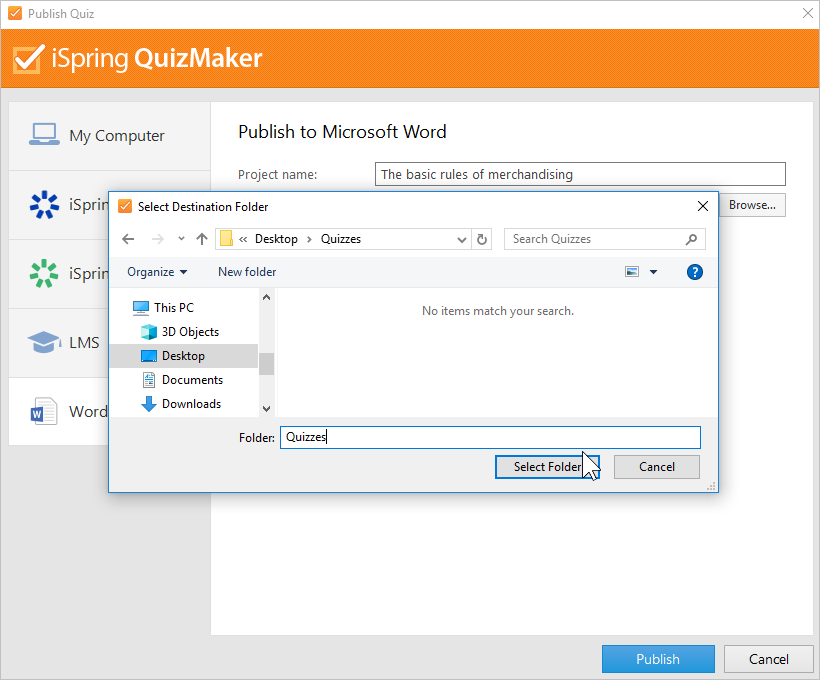Open dialog help question mark icon
Image resolution: width=820 pixels, height=680 pixels.
[x=695, y=272]
